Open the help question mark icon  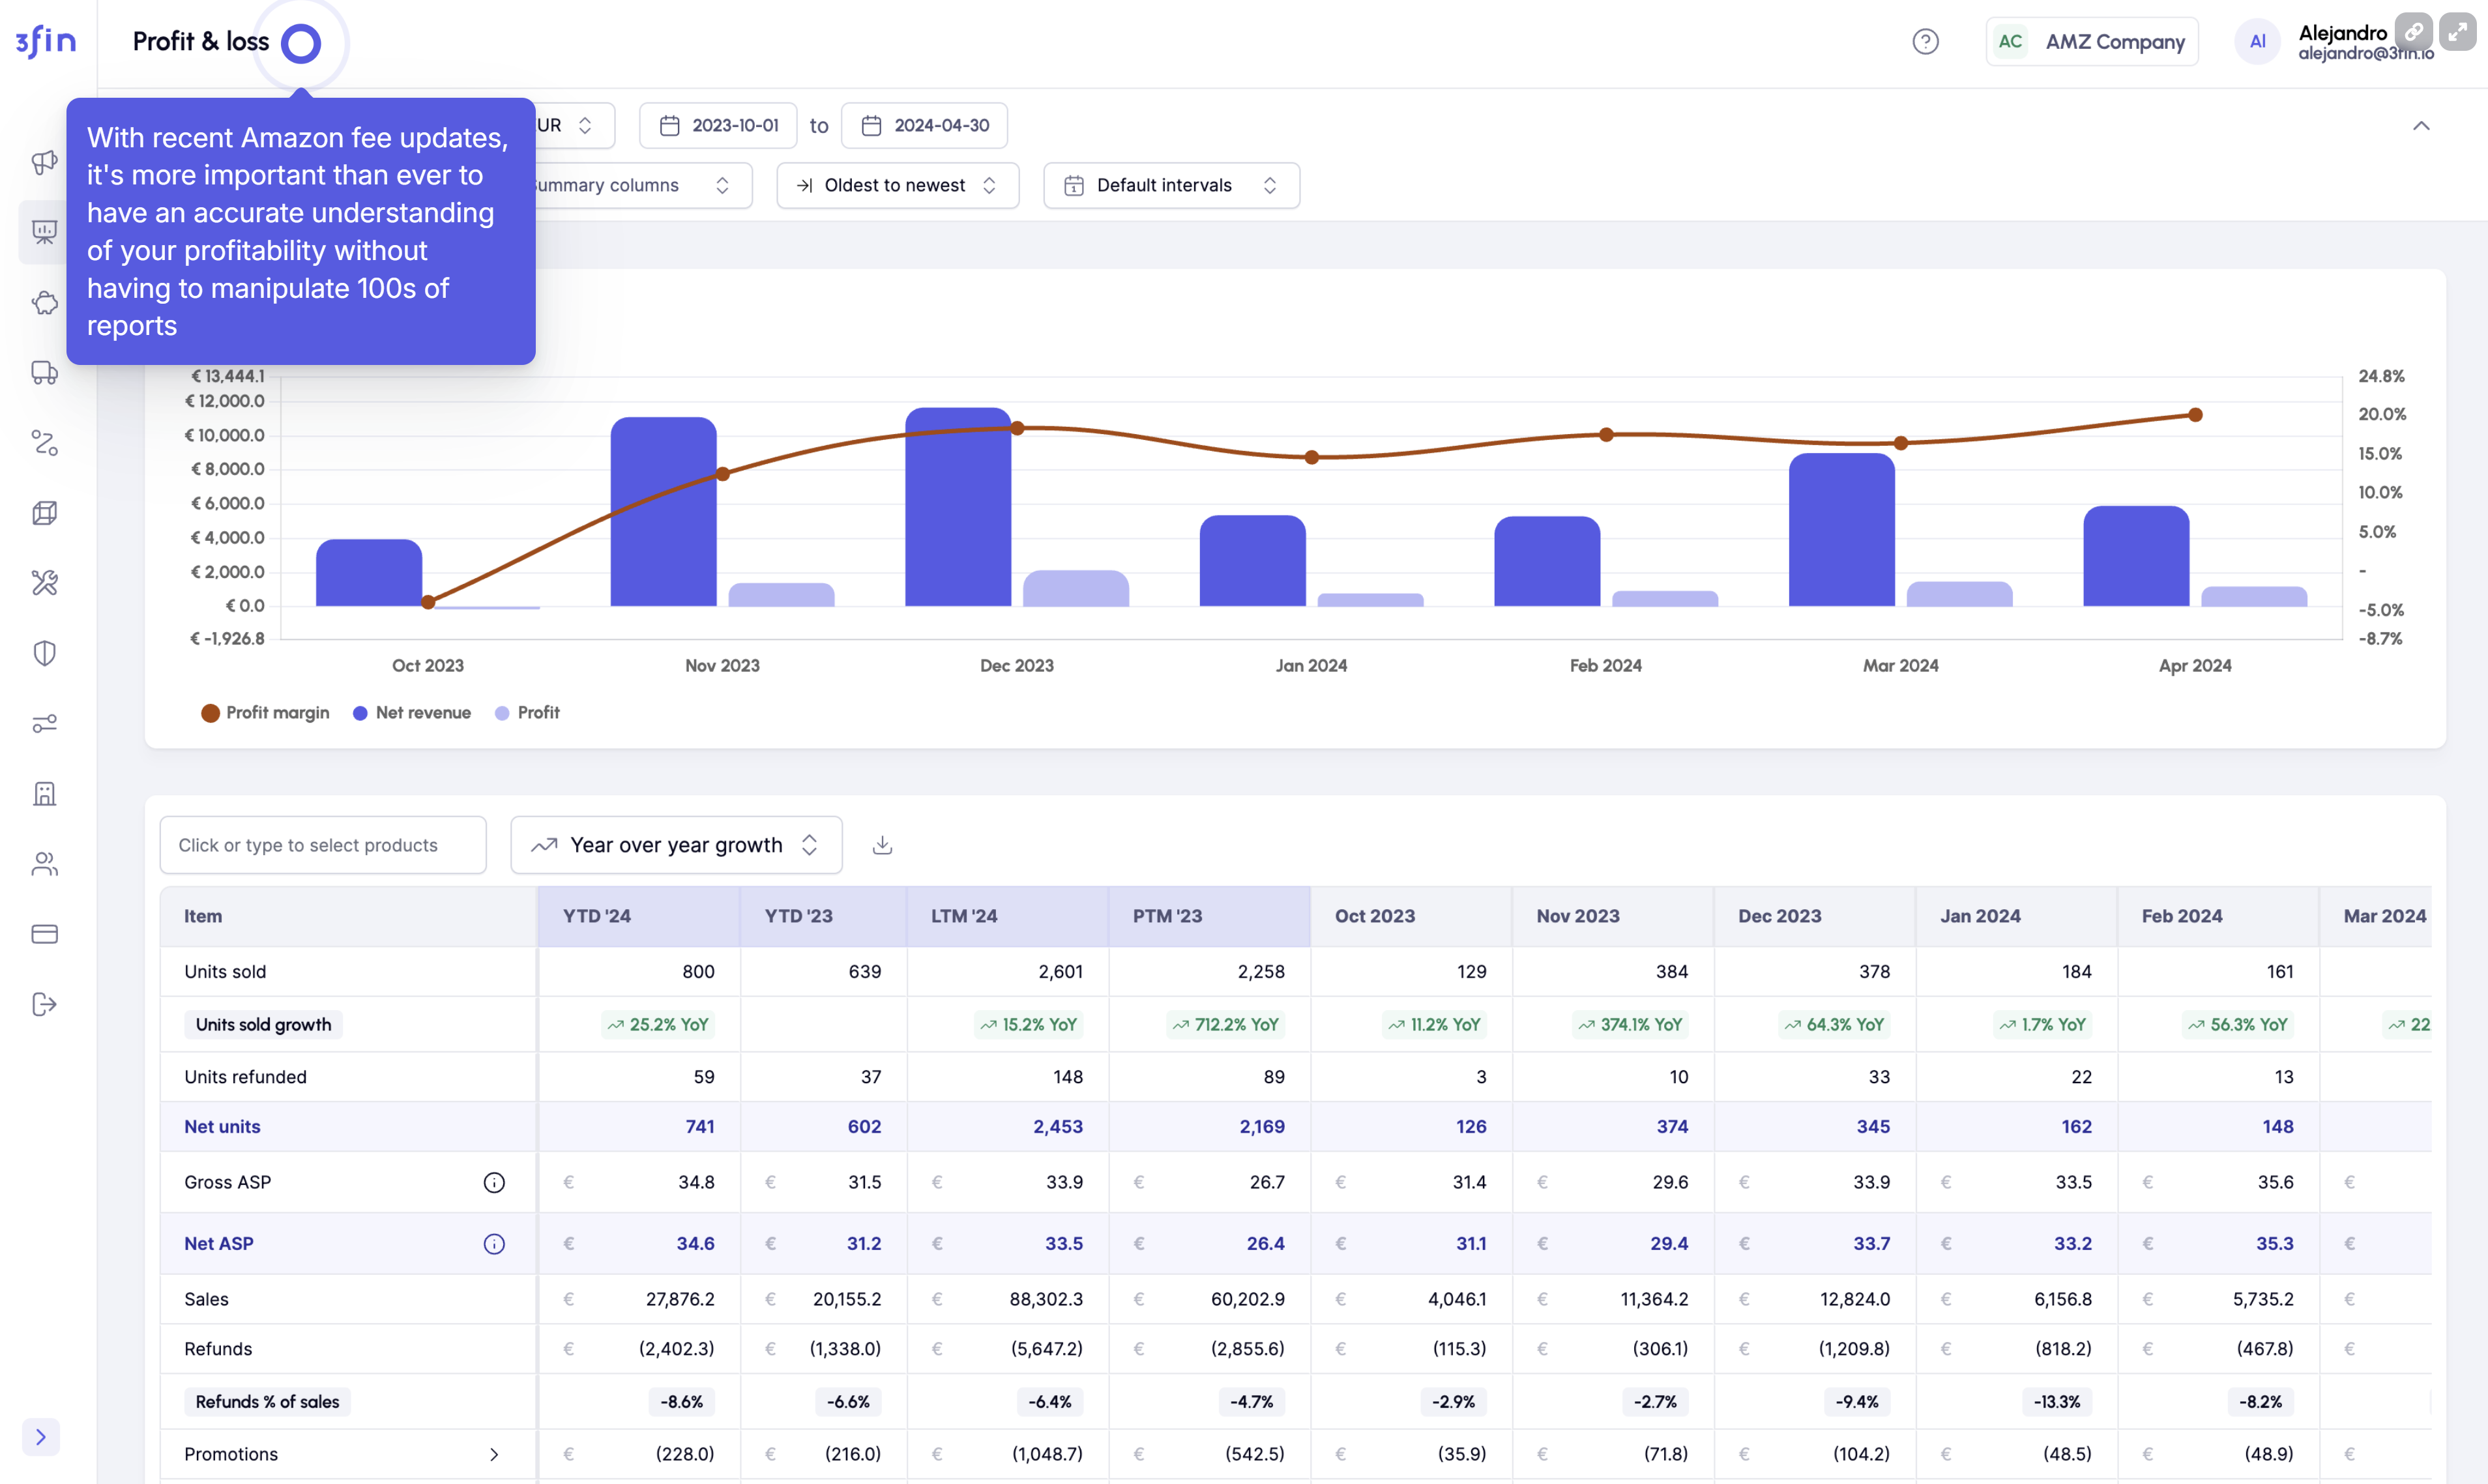click(1925, 42)
